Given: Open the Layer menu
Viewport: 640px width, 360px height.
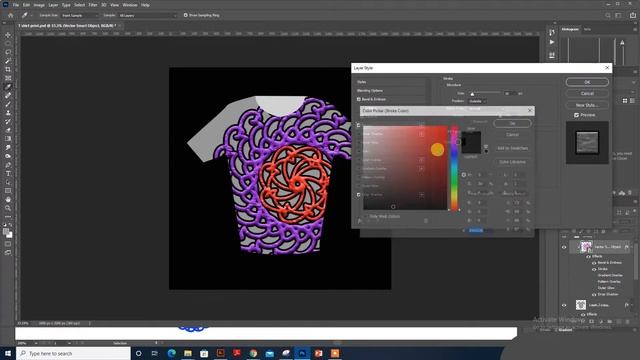Looking at the screenshot, I should click(53, 5).
